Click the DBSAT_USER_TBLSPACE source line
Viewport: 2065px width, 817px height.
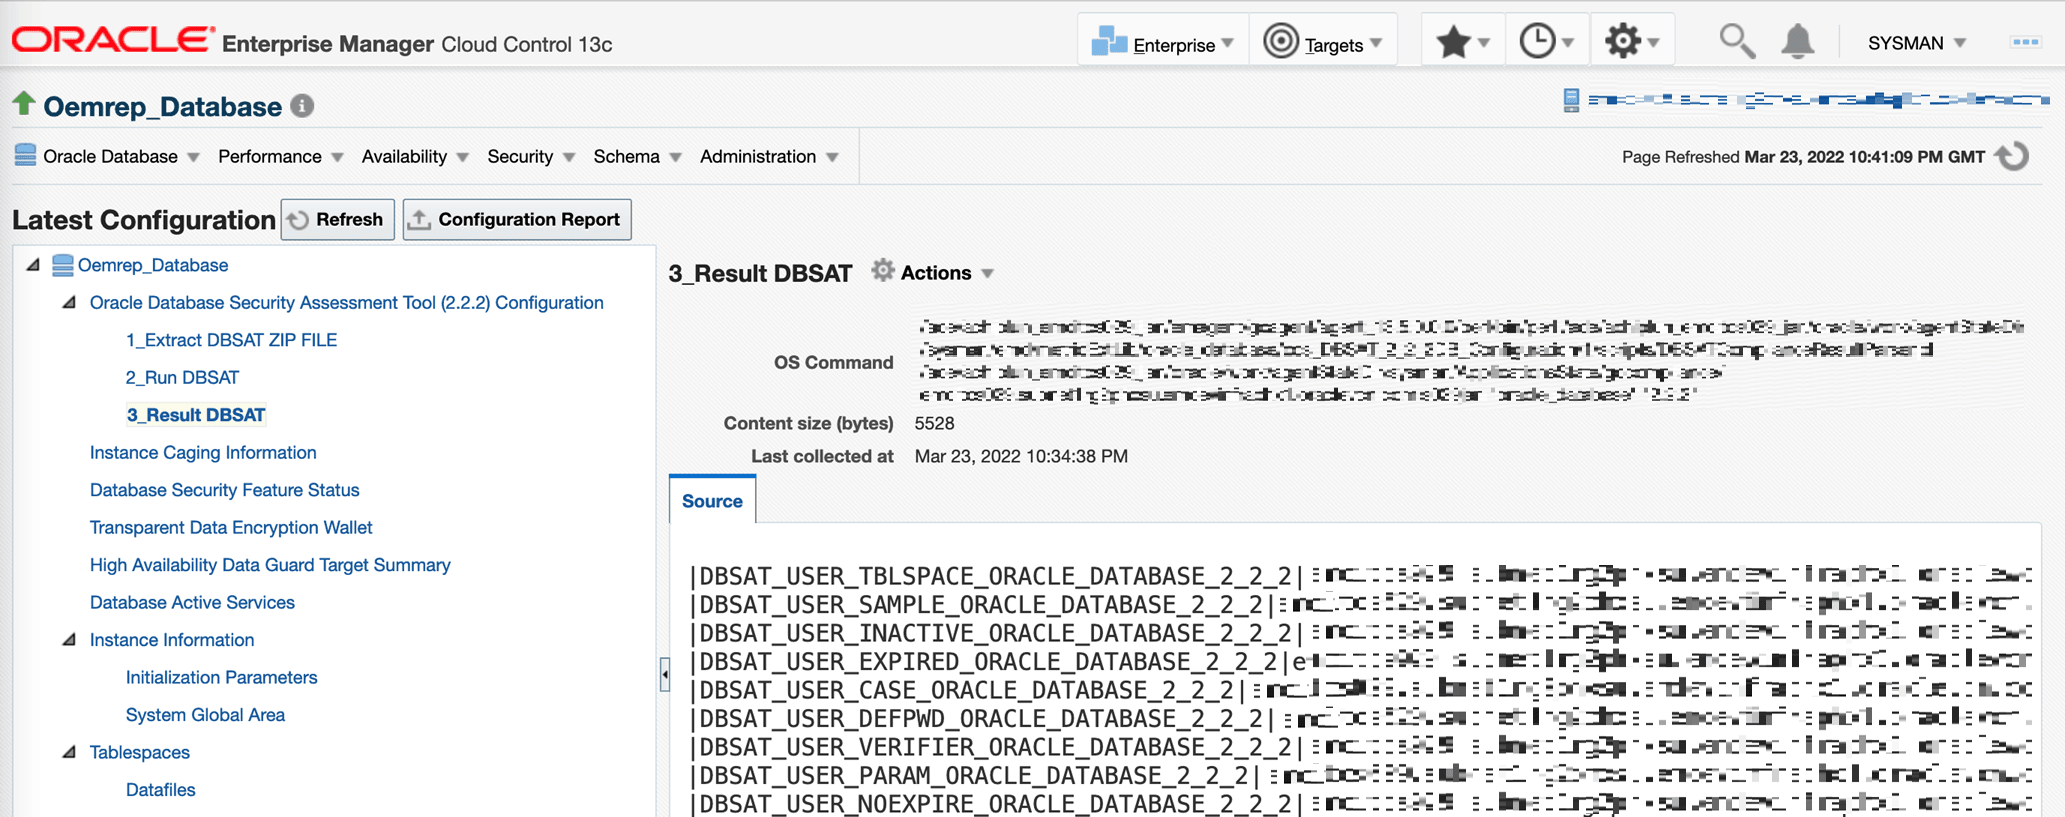pyautogui.click(x=1360, y=576)
